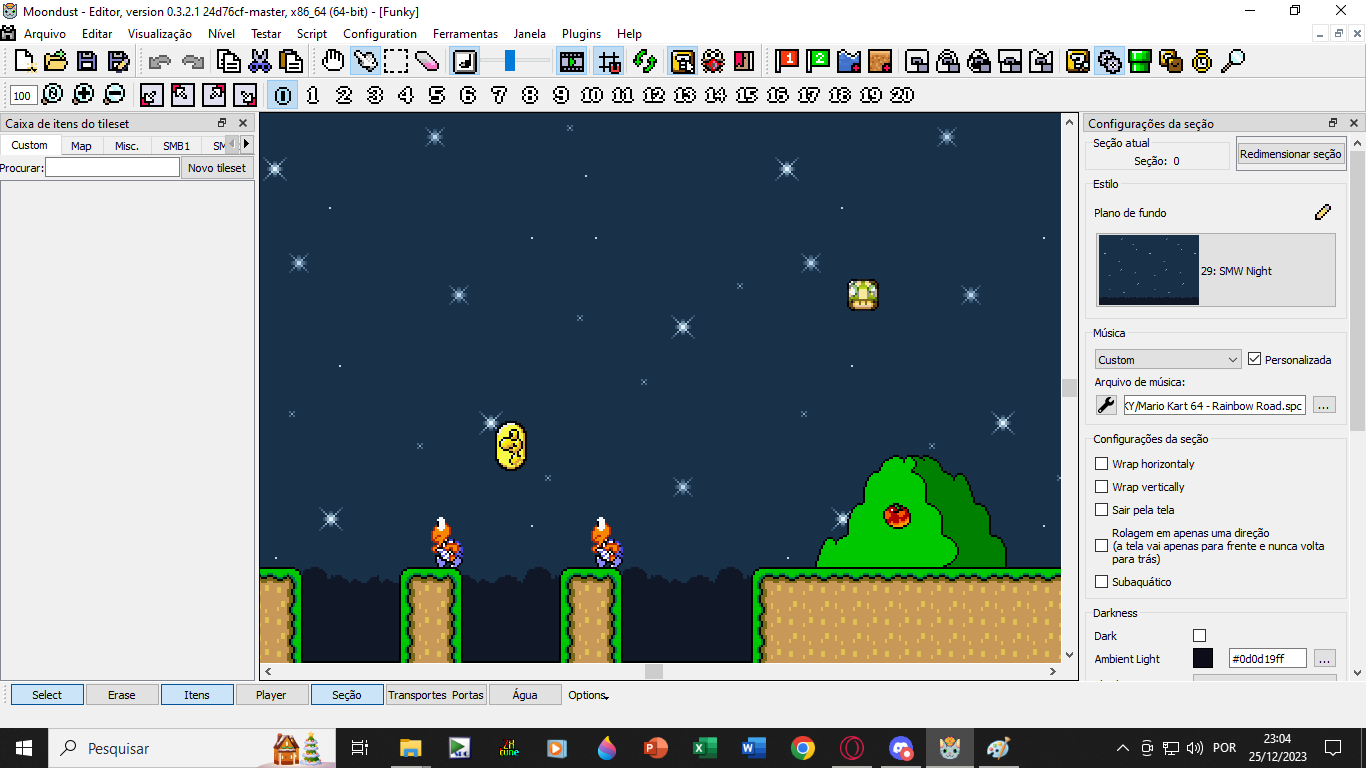Open Excel from the Windows taskbar
This screenshot has width=1366, height=768.
(705, 748)
